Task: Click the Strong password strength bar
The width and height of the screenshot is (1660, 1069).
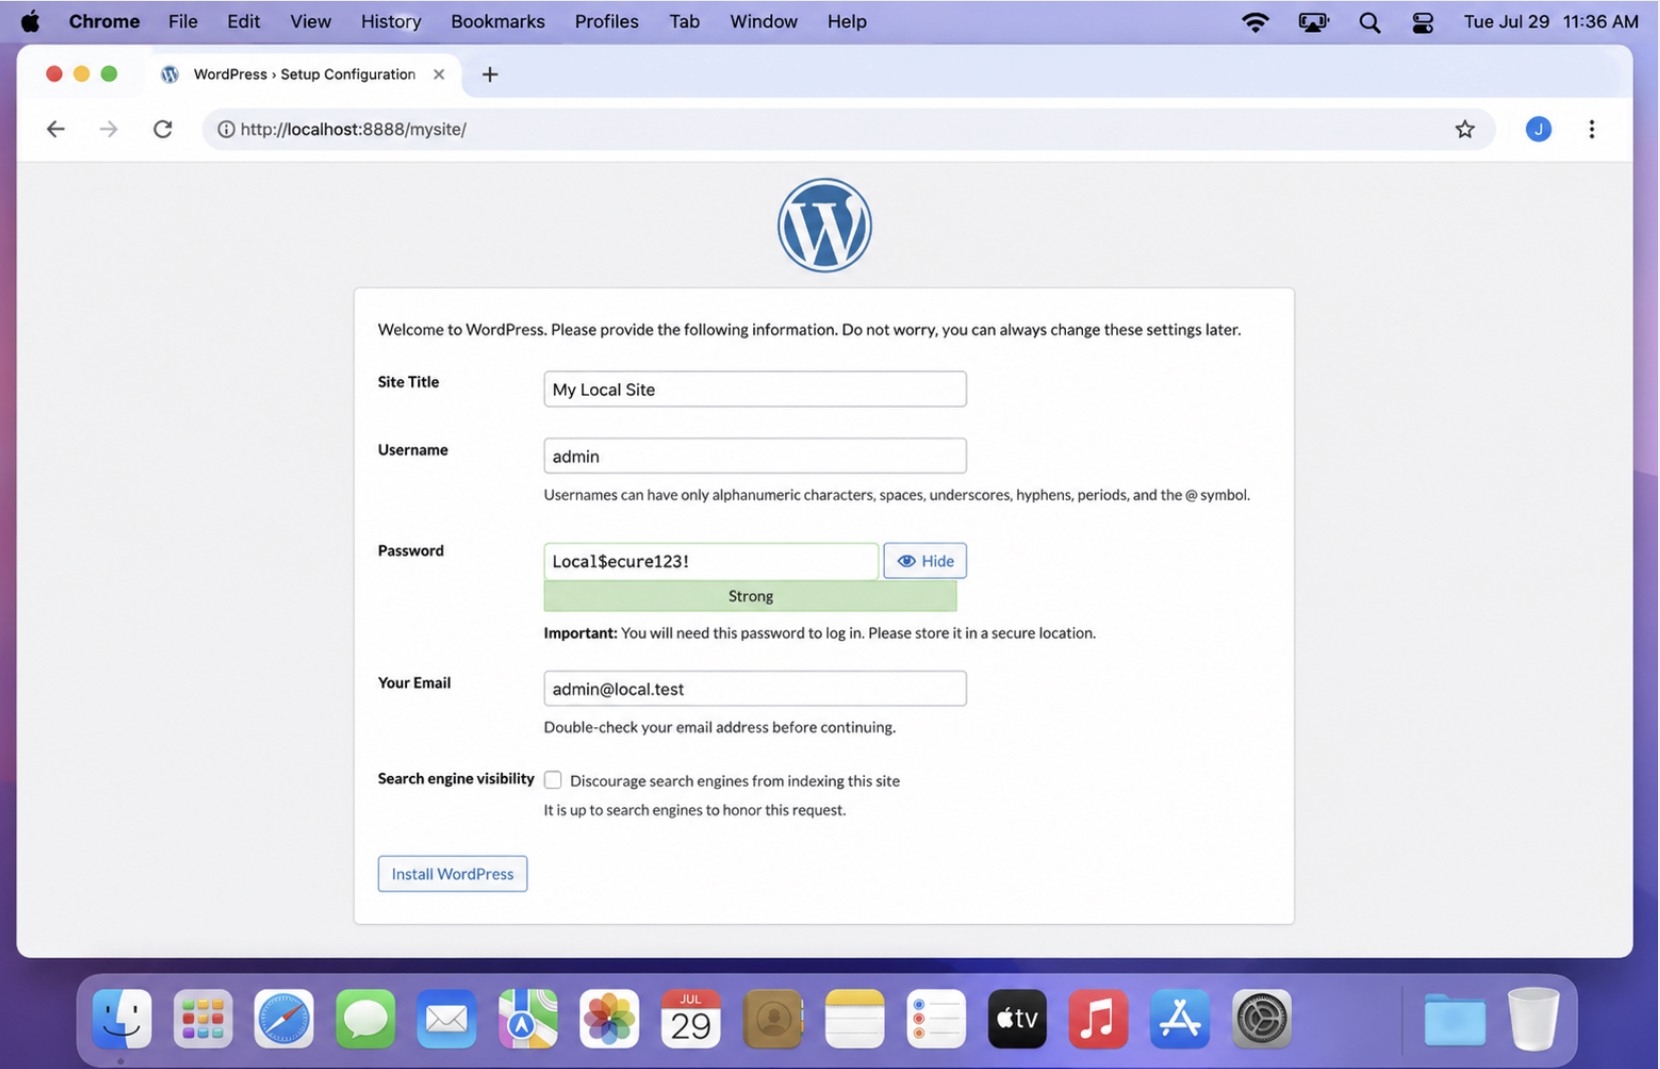Action: click(750, 596)
